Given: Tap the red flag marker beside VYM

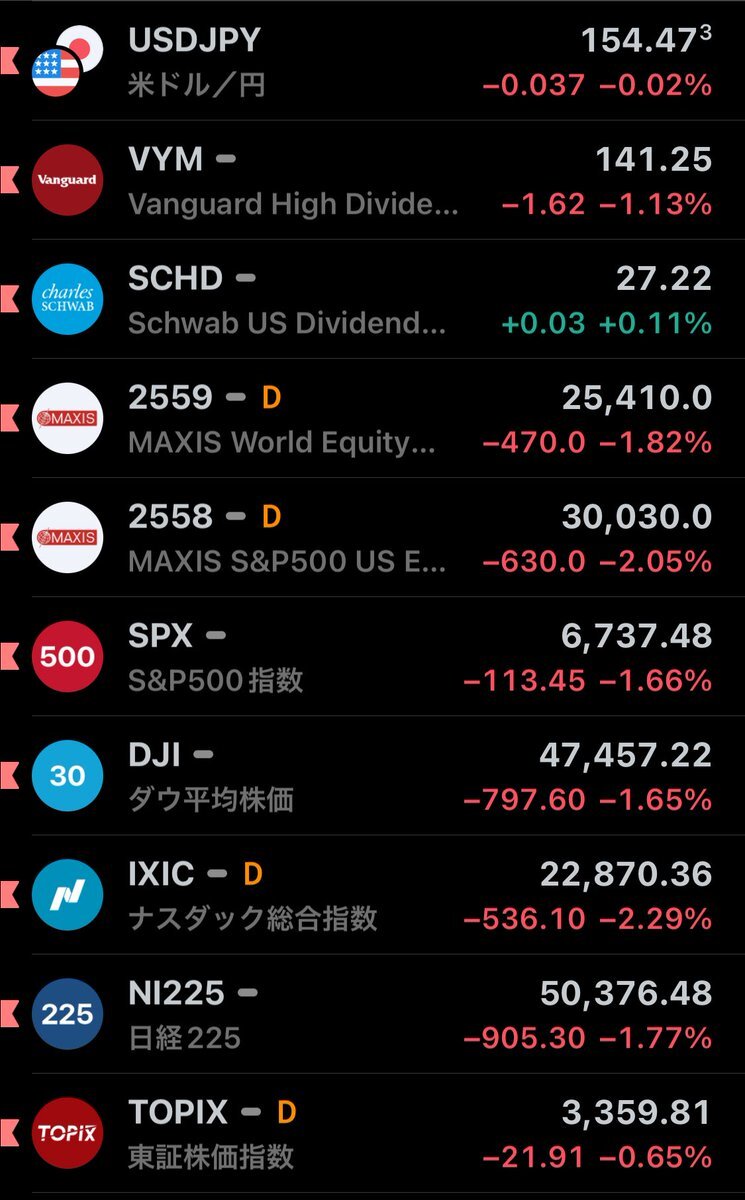Looking at the screenshot, I should (x=9, y=180).
